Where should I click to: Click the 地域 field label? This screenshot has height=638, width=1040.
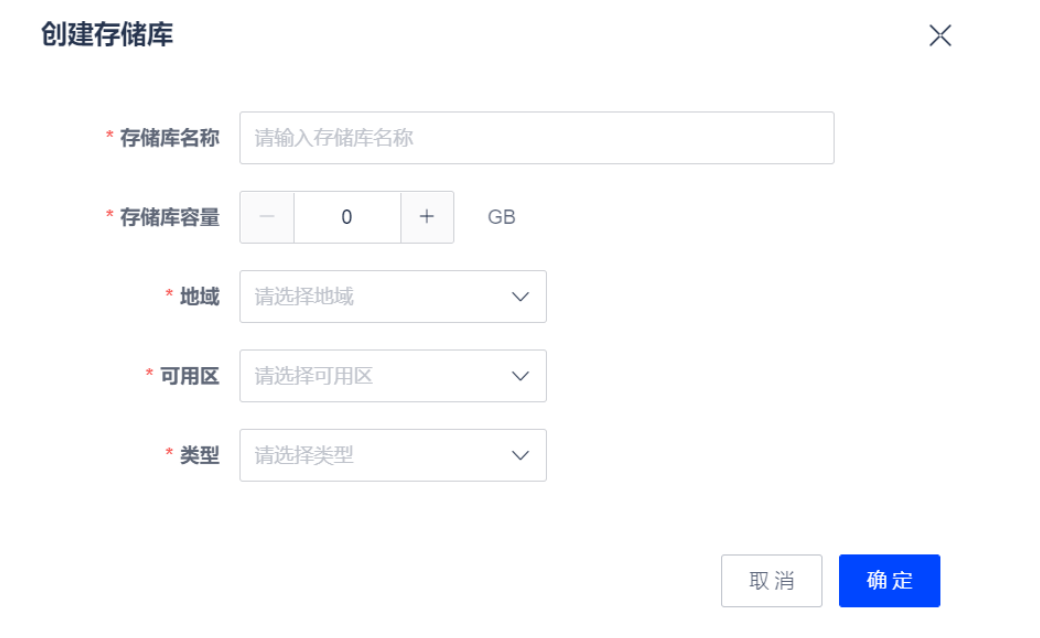pos(199,296)
